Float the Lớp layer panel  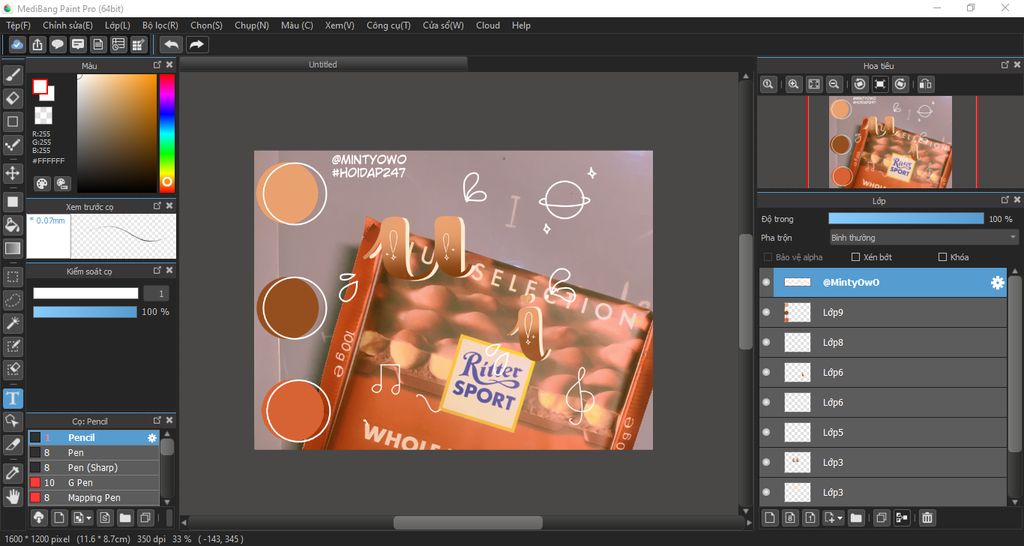point(1005,200)
